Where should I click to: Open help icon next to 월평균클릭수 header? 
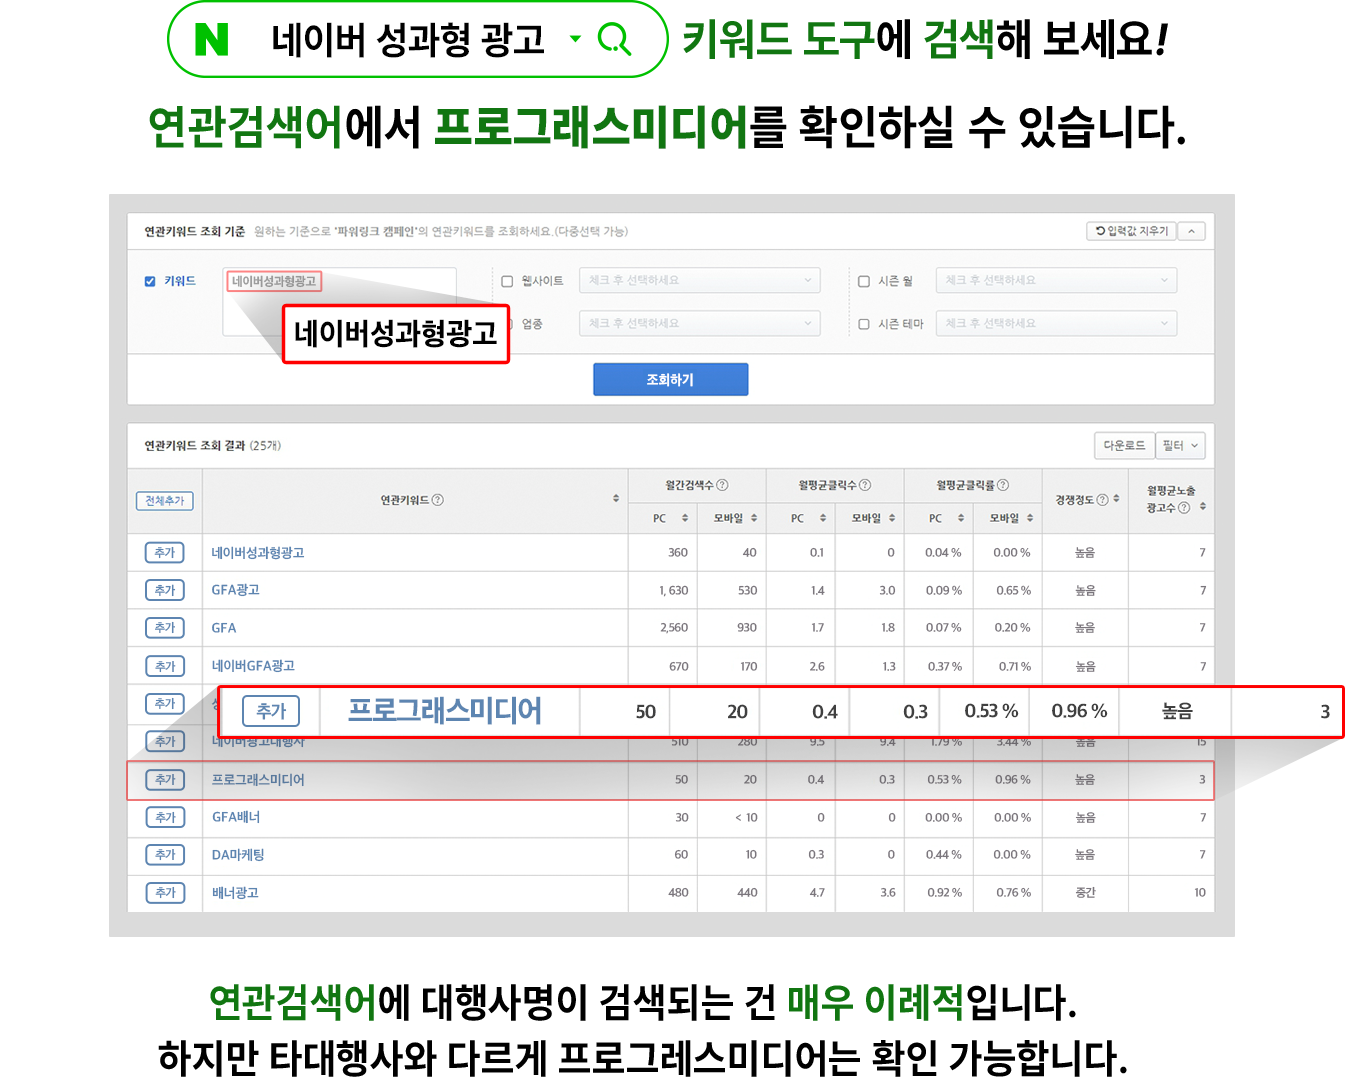(x=865, y=485)
